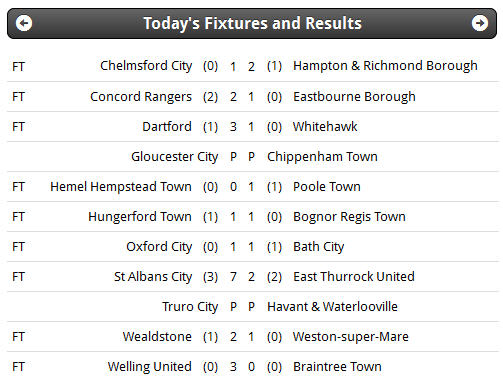Open Eastbourne Borough team page
This screenshot has height=391, width=503.
pos(354,97)
